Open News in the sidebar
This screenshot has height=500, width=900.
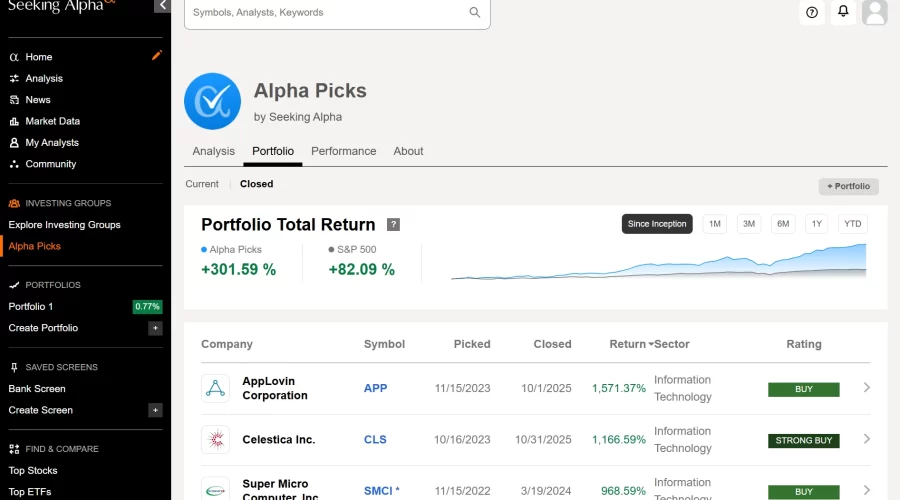(38, 100)
